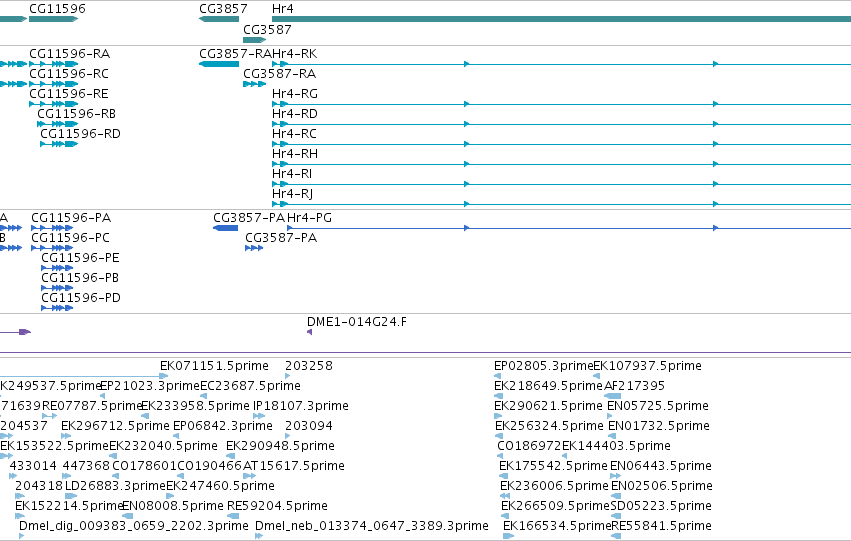851x541 pixels.
Task: Click the 203258 EST entry
Action: pos(309,366)
